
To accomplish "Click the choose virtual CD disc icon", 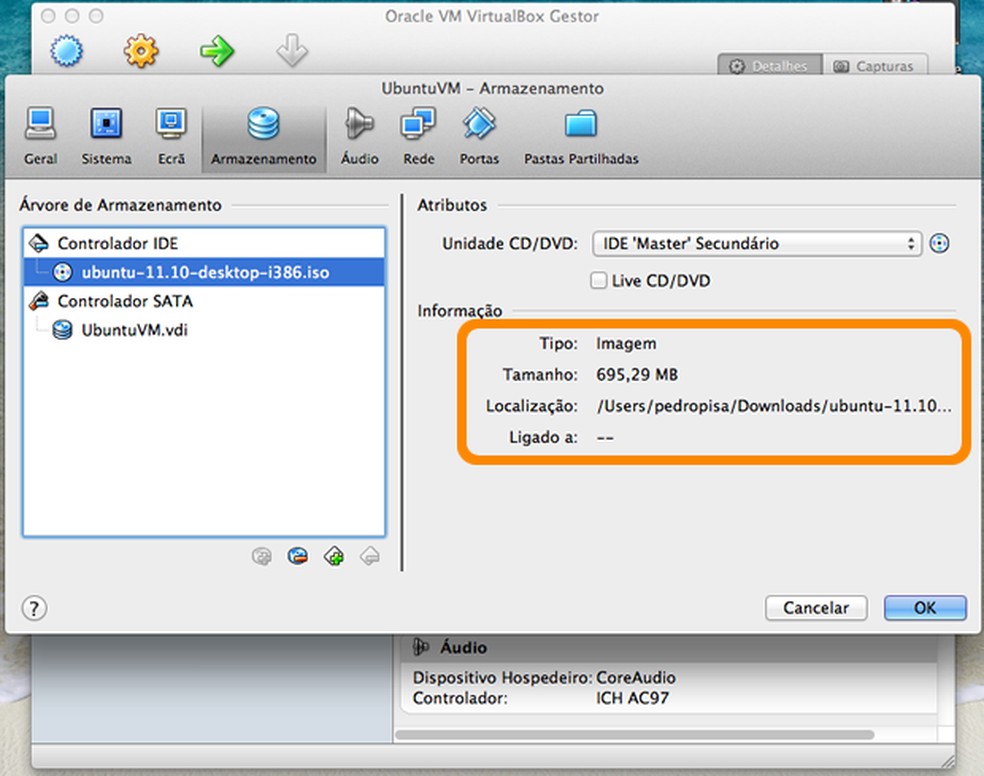I will click(939, 243).
